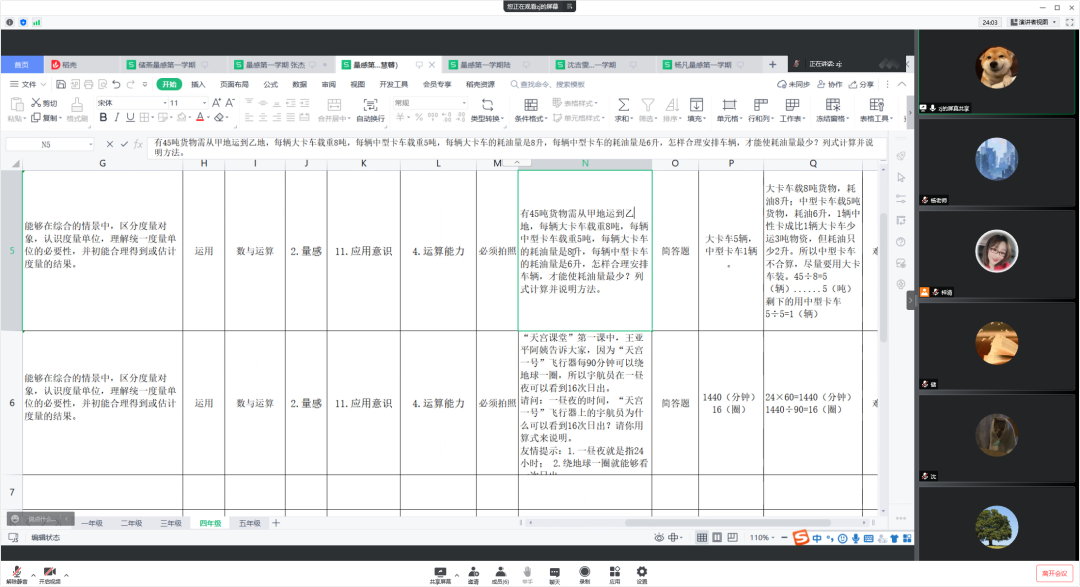Open the Data (数据) ribbon tab
Screen dimensions: 1080x587
[x=300, y=84]
